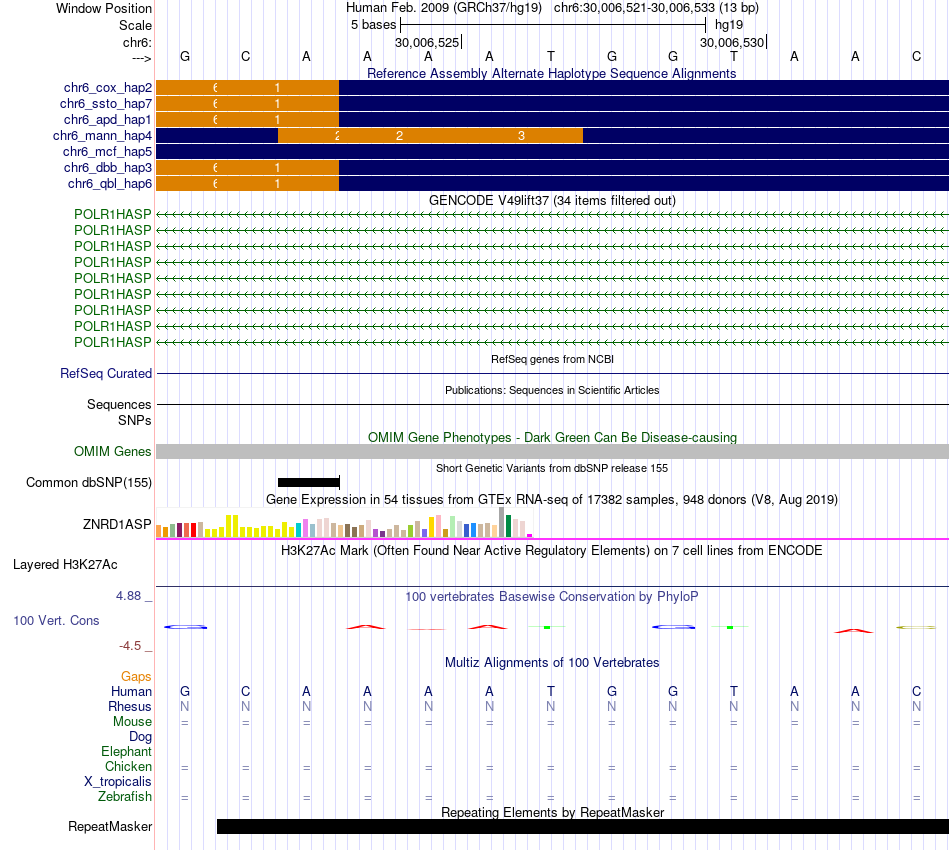Viewport: 950px width, 850px height.
Task: Click the X_tropicalis species label
Action: (118, 782)
